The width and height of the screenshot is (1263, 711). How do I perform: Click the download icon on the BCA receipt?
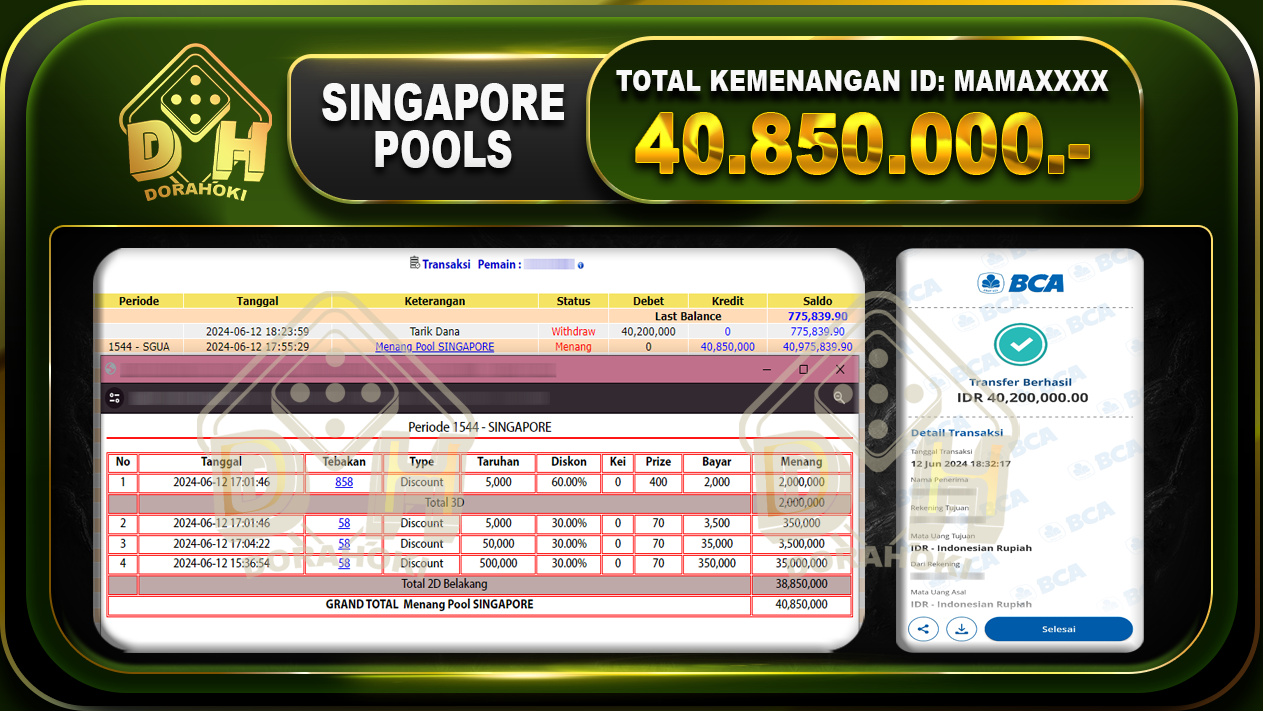pos(961,629)
